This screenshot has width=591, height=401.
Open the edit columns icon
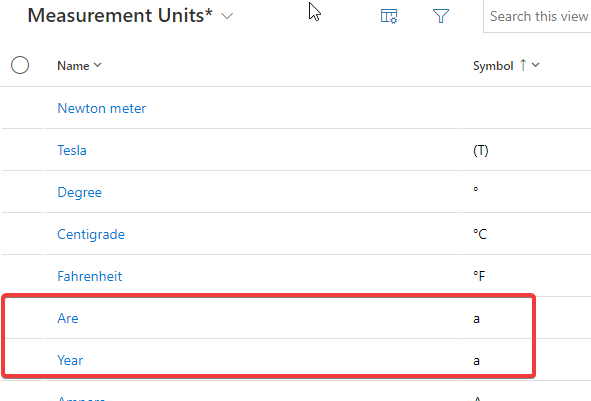pyautogui.click(x=389, y=16)
